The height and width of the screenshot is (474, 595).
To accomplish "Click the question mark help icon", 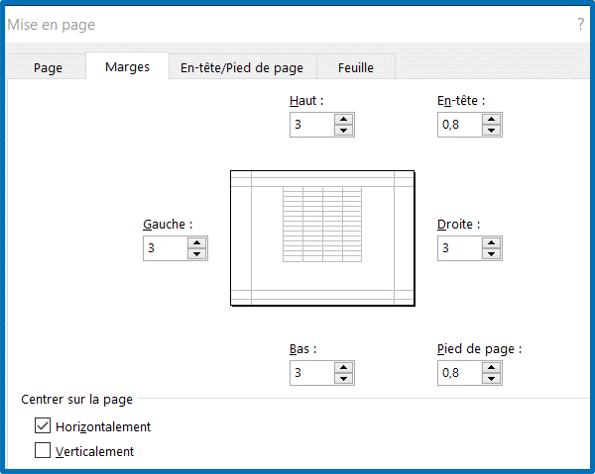I will click(x=580, y=24).
